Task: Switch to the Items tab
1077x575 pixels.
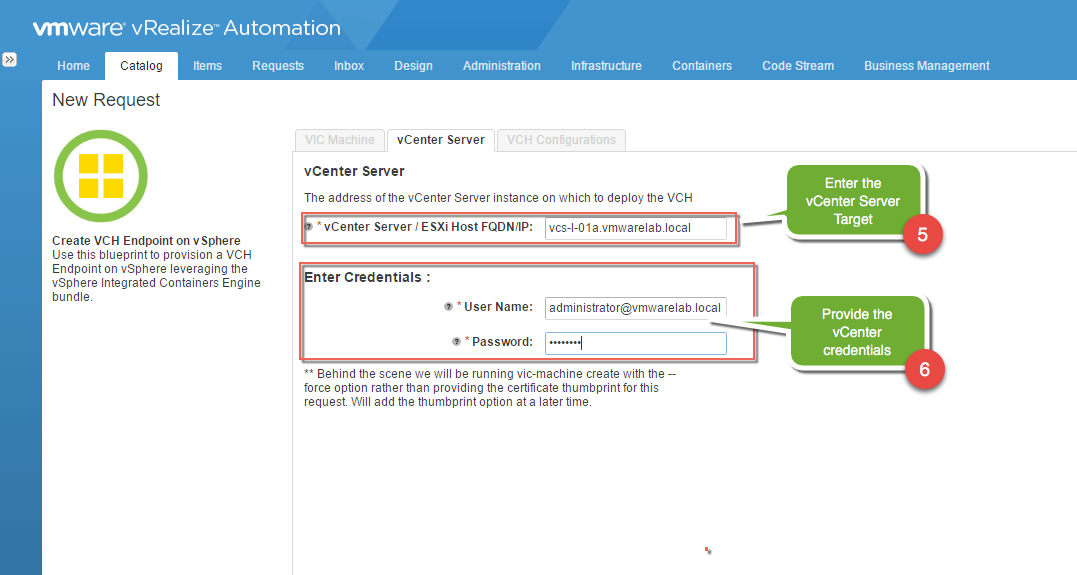Action: [x=207, y=66]
